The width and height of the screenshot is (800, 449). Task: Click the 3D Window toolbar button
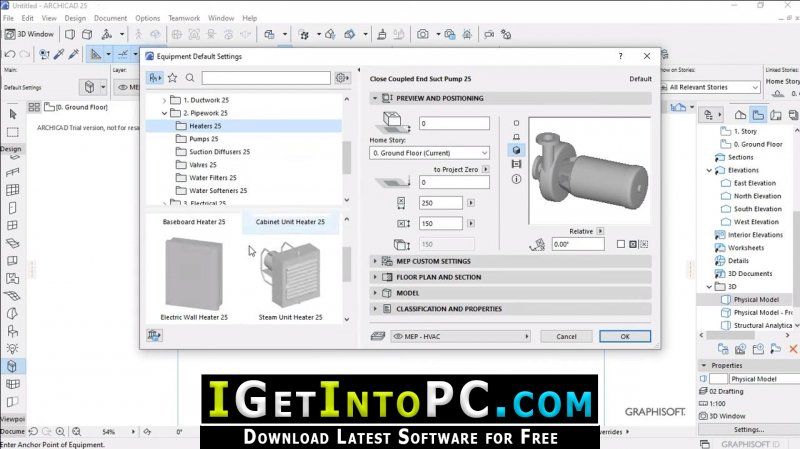point(30,34)
